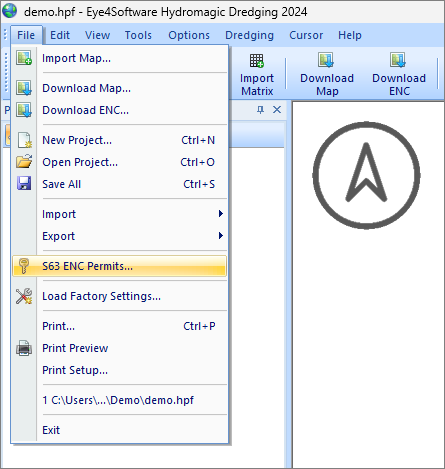
Task: Click the Download ENC toolbar label
Action: click(x=399, y=84)
